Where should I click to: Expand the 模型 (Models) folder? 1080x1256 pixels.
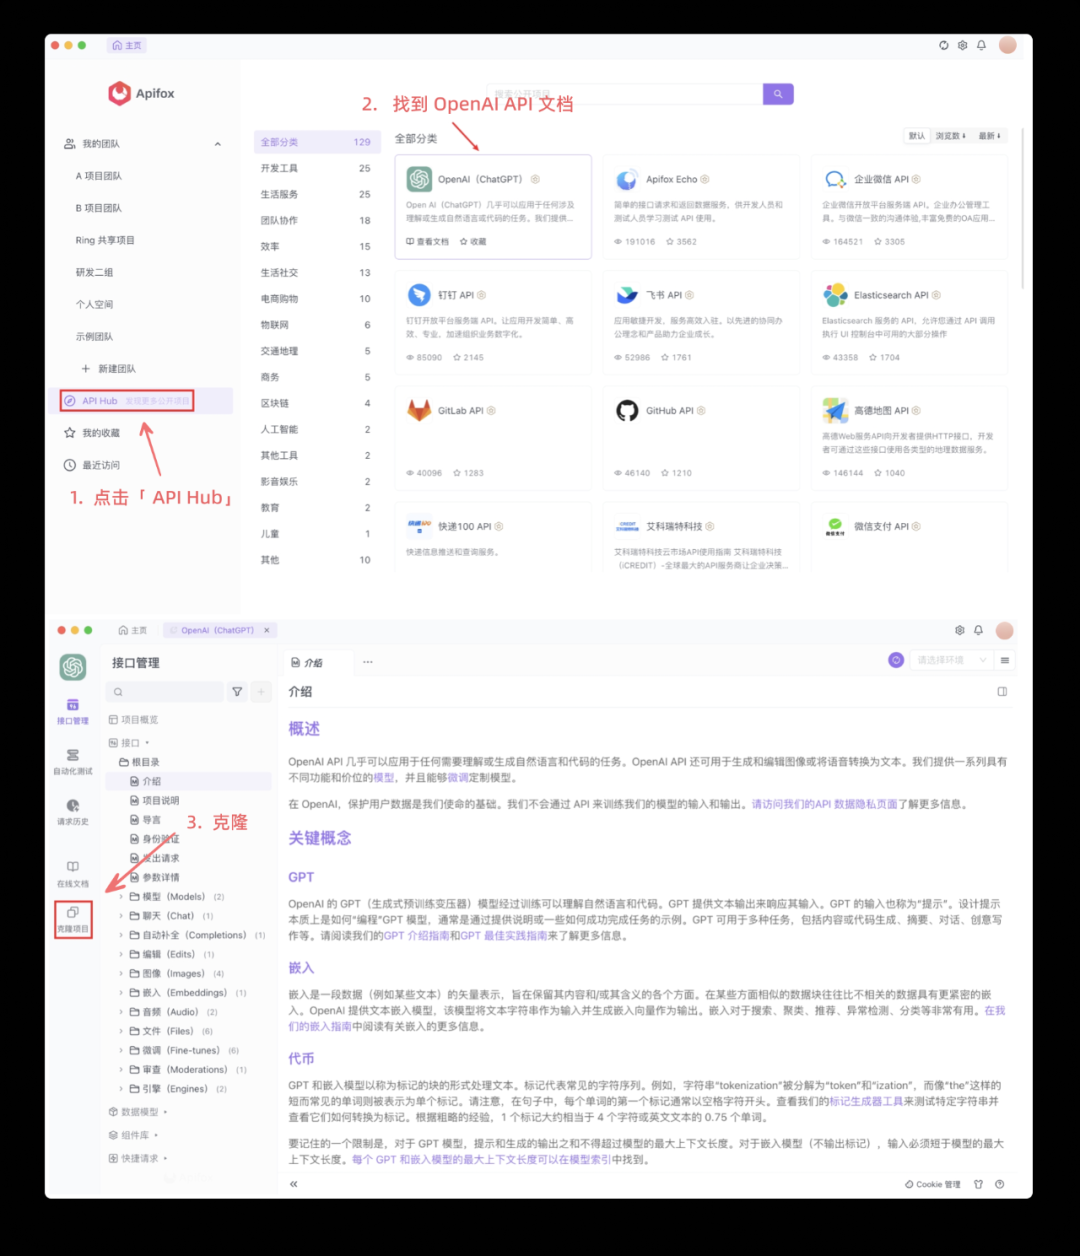(x=121, y=897)
